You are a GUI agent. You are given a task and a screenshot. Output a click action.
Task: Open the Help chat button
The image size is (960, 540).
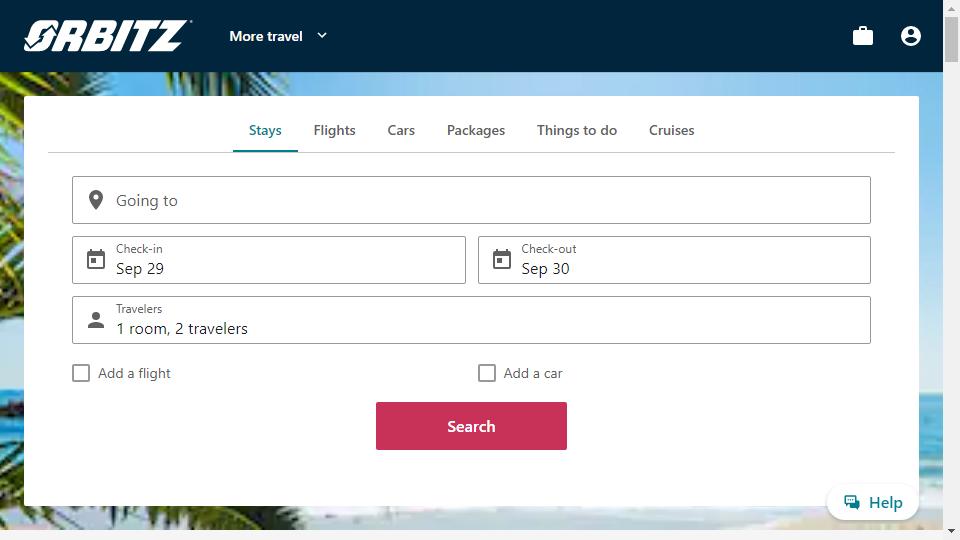872,503
